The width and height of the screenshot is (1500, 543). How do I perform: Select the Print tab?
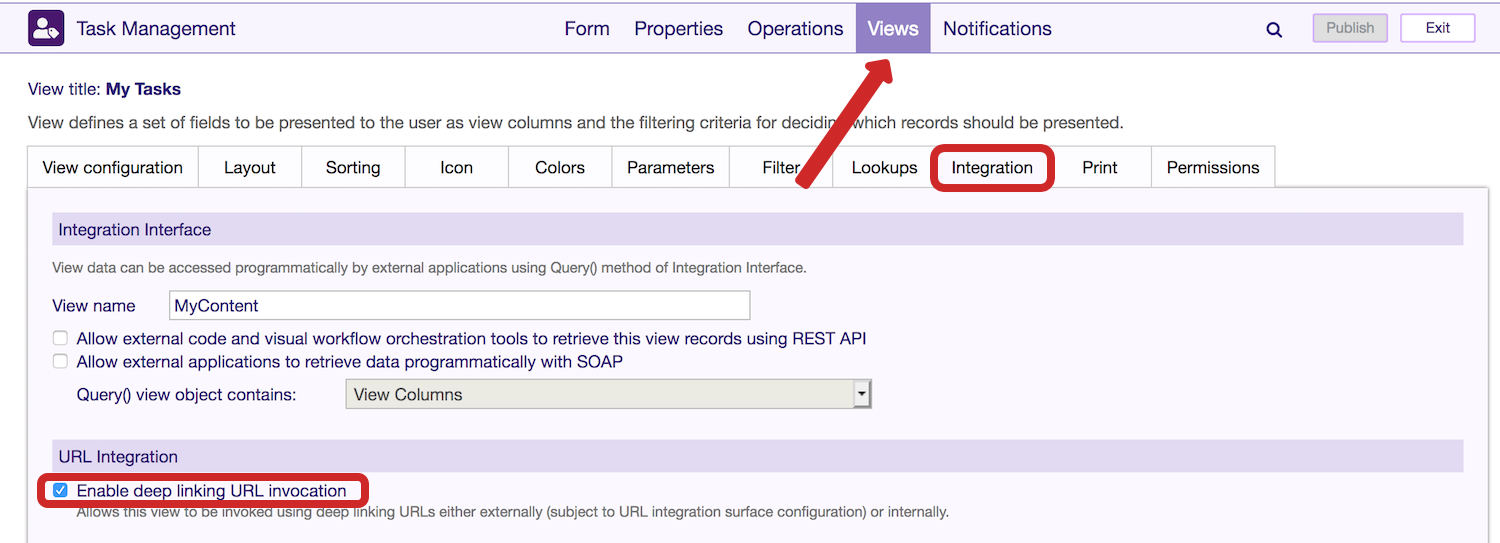coord(1100,167)
